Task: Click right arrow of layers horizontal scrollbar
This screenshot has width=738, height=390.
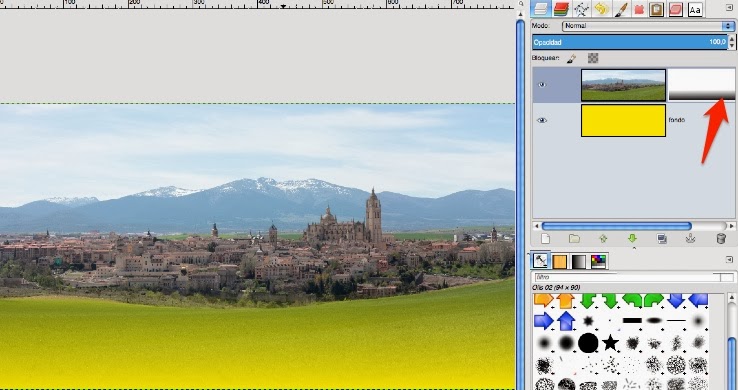Action: click(731, 226)
